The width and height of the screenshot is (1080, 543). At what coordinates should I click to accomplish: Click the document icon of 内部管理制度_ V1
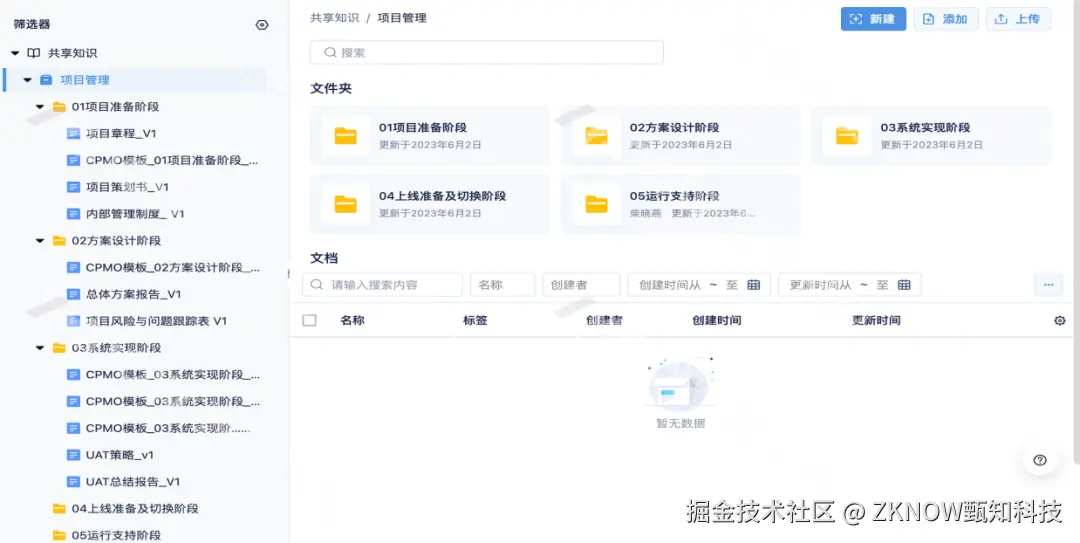pyautogui.click(x=74, y=214)
